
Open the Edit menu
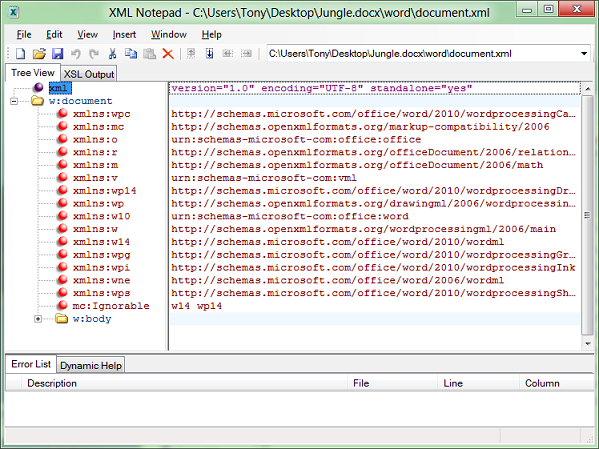coord(54,35)
